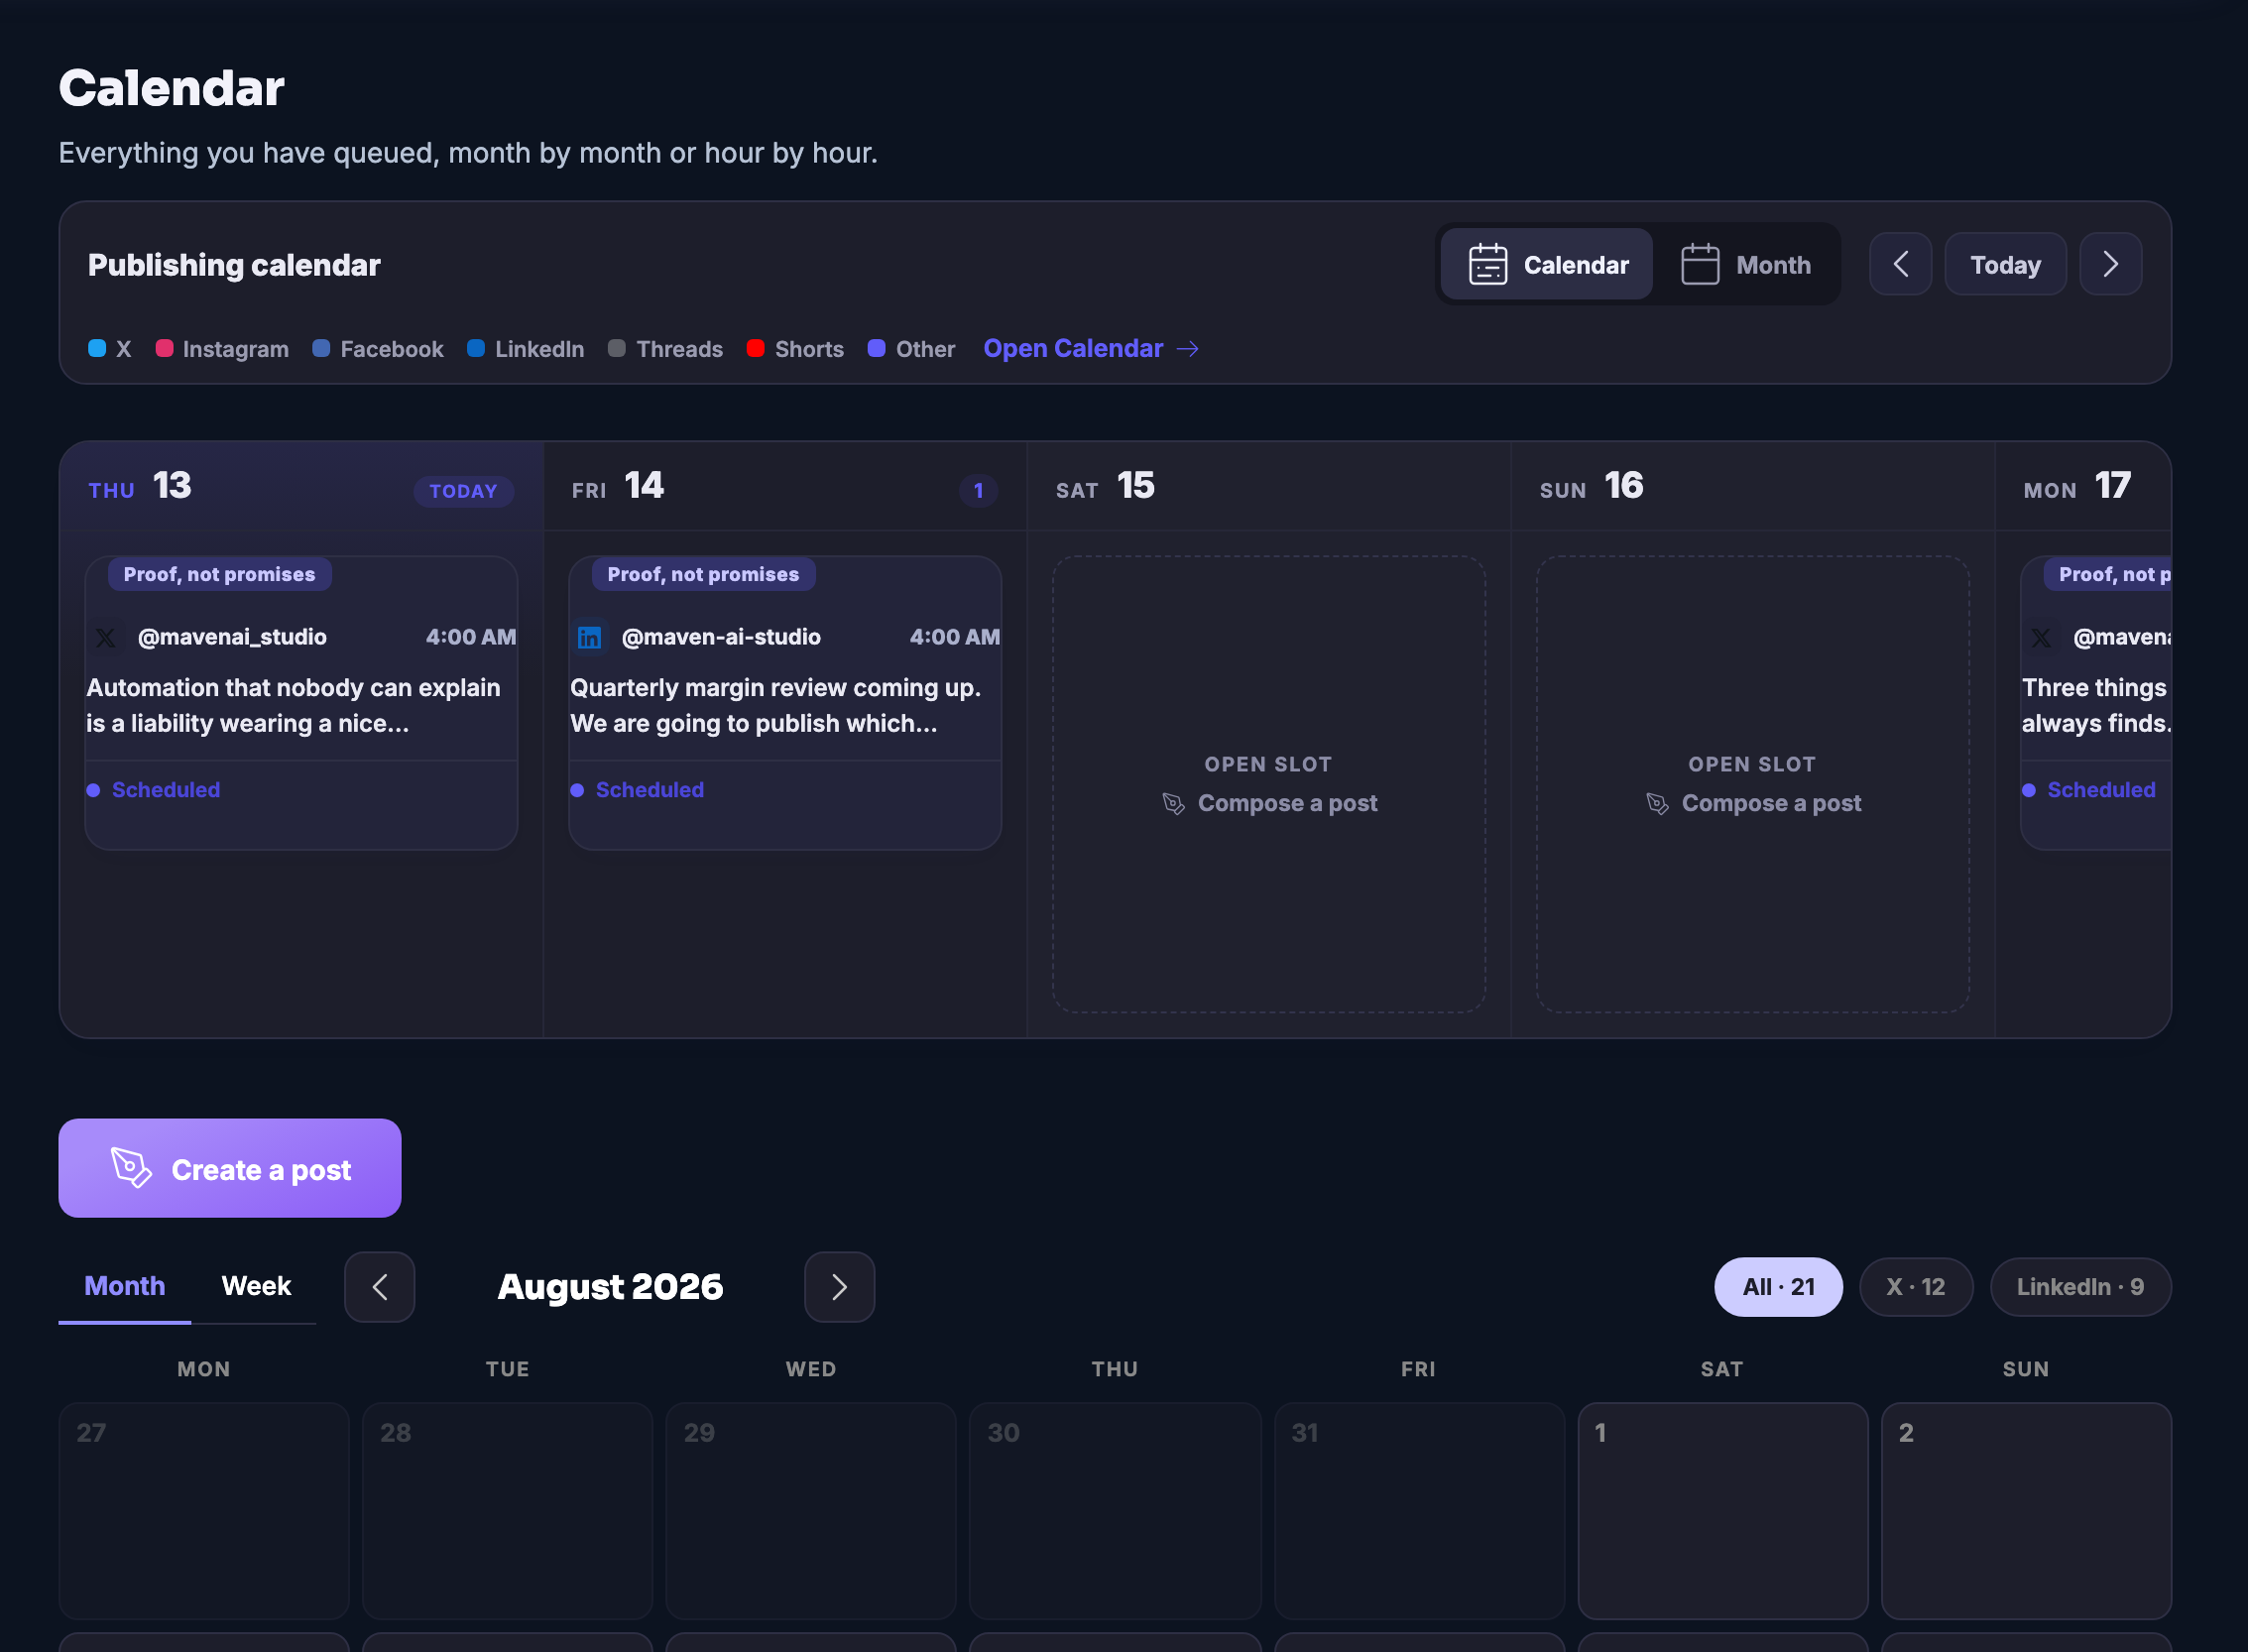
Task: Select day 31 in the month grid
Action: pyautogui.click(x=1420, y=1511)
